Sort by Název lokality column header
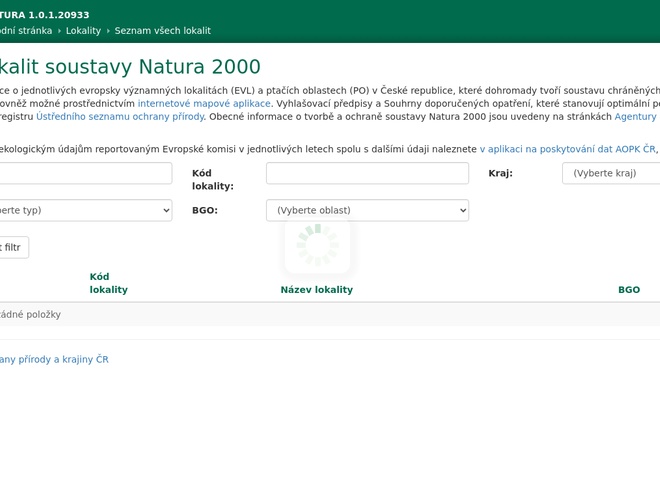 click(x=316, y=290)
